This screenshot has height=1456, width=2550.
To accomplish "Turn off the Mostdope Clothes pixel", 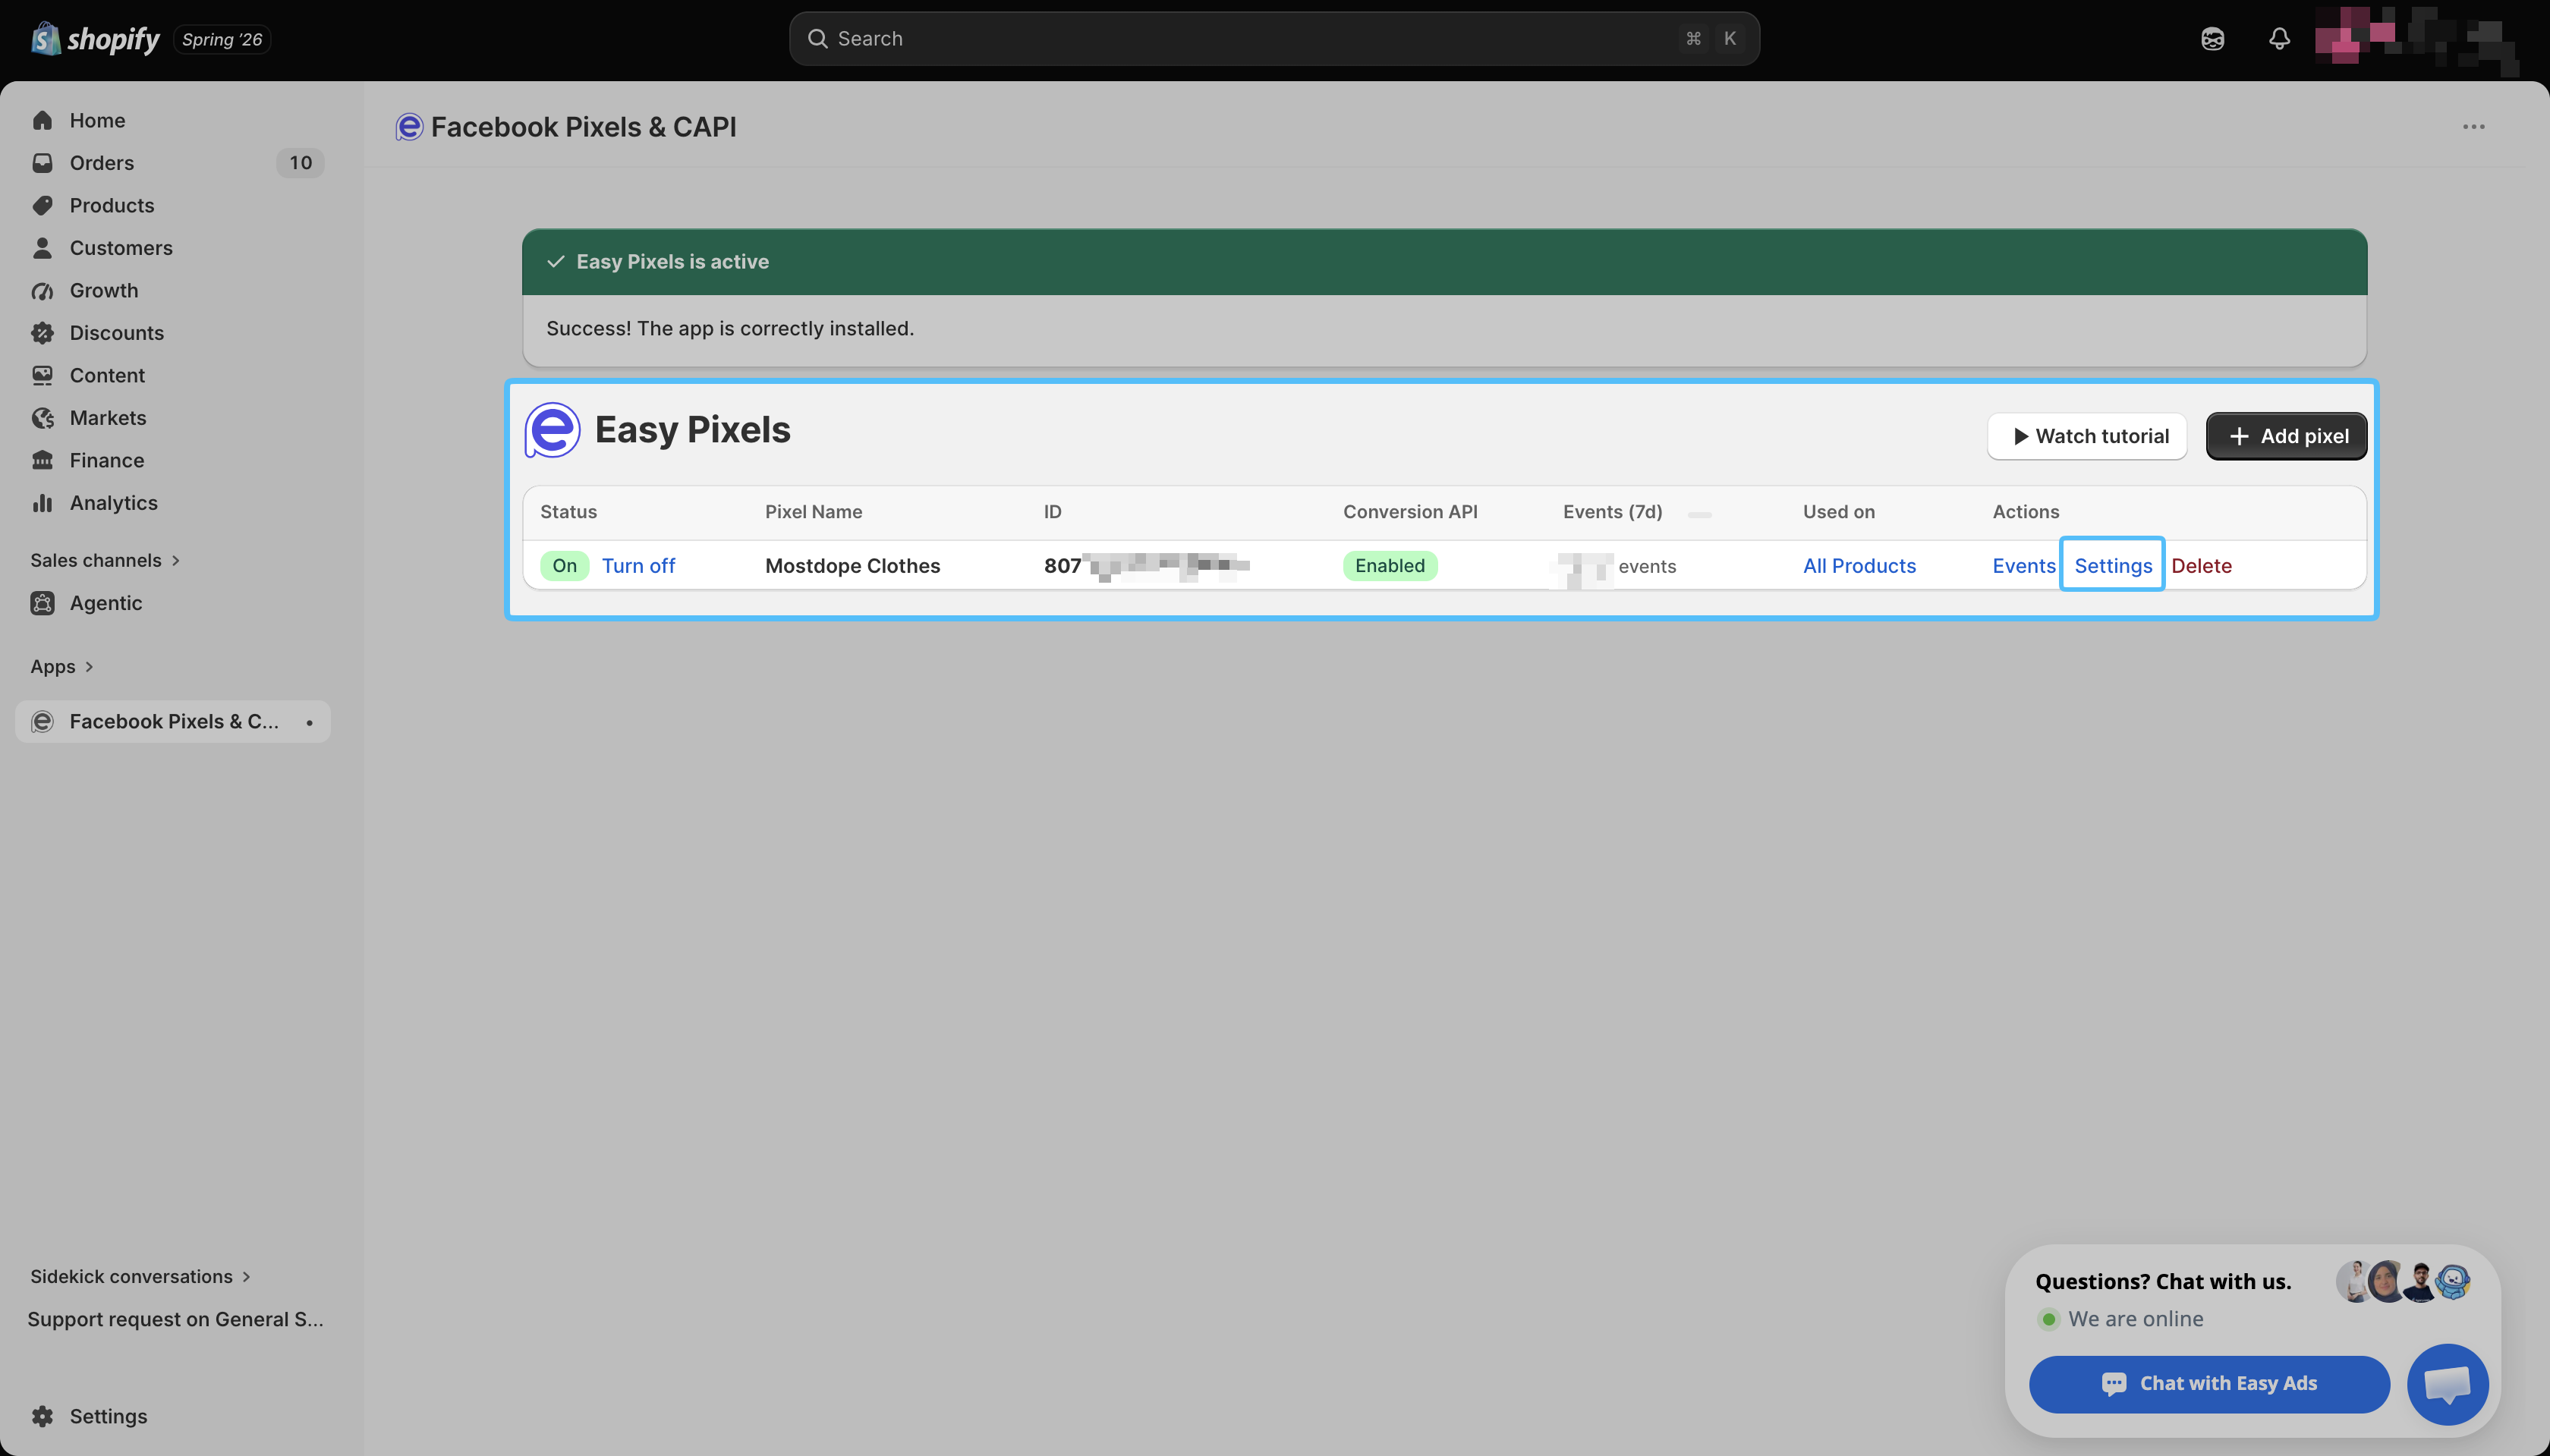I will coord(638,566).
